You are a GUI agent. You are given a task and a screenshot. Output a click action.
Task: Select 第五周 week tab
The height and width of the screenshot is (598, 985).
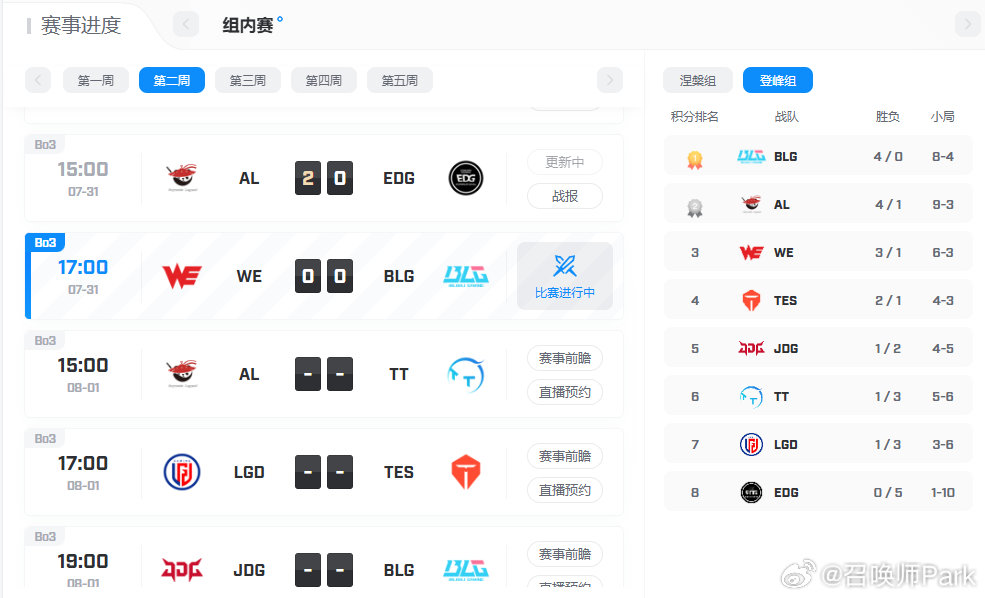coord(400,80)
